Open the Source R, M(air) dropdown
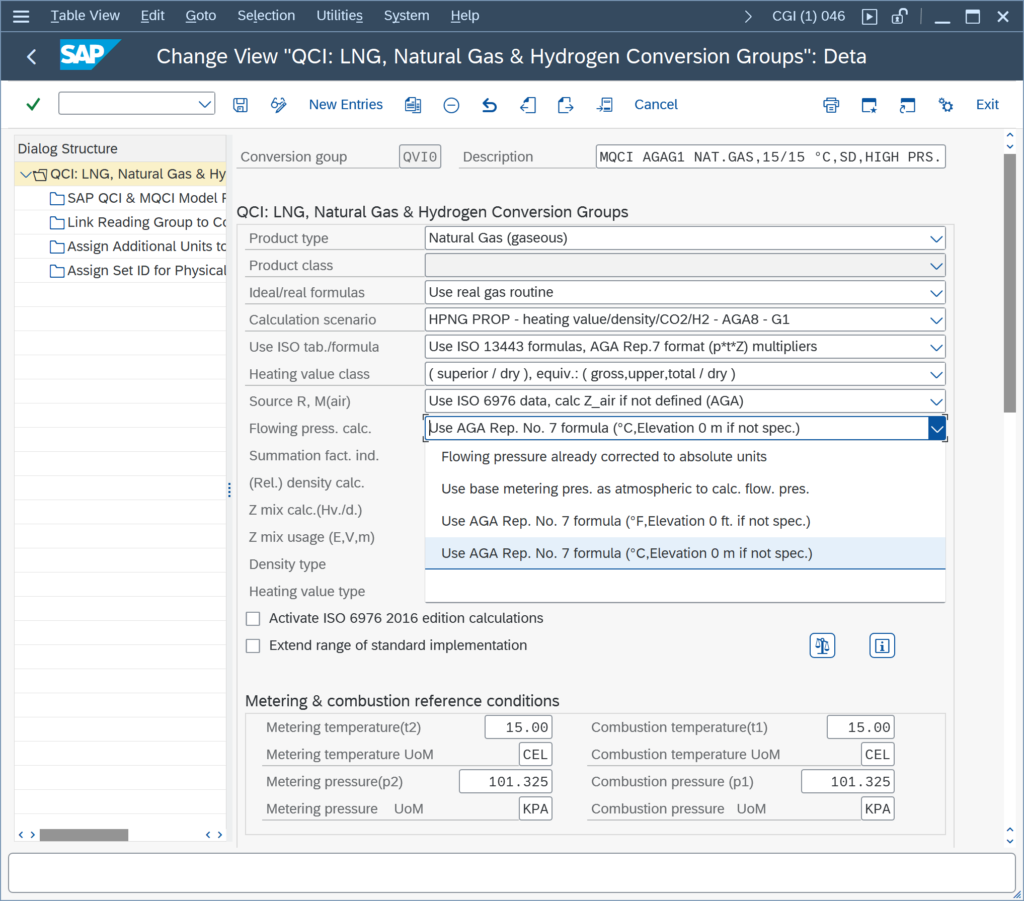 coord(936,402)
